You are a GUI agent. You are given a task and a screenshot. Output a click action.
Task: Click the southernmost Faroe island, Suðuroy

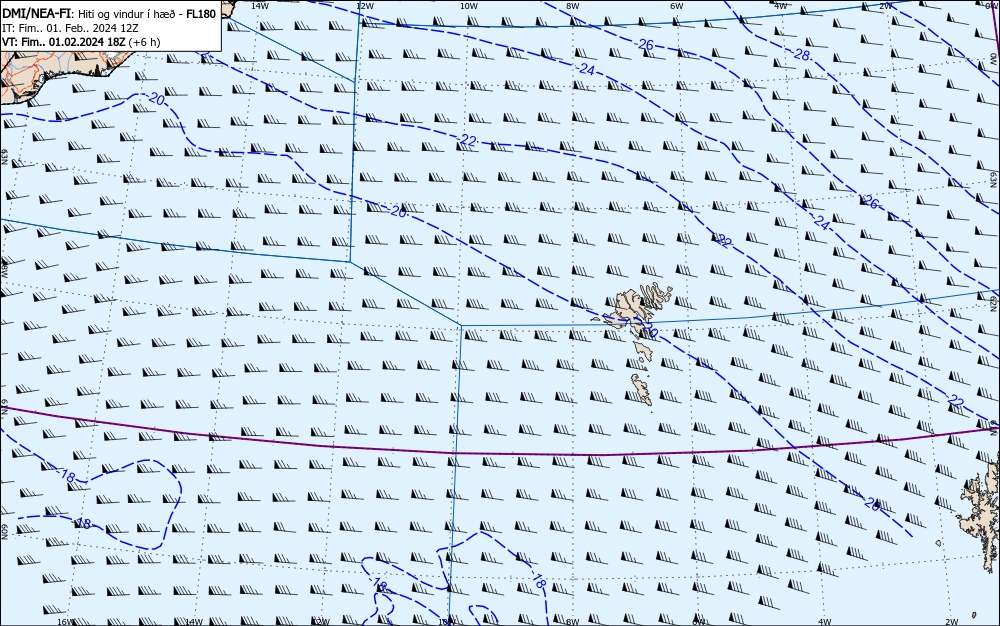(642, 389)
